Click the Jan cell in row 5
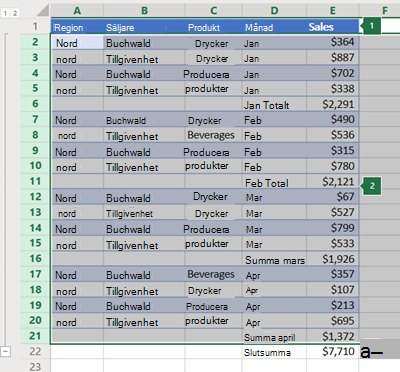 pyautogui.click(x=274, y=89)
